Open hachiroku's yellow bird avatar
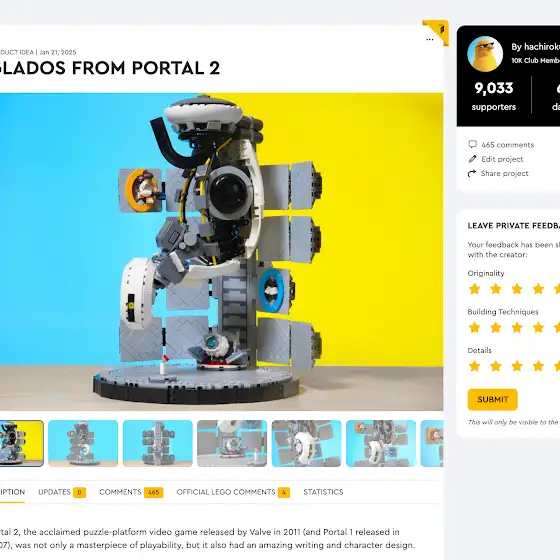Viewport: 560px width, 560px height. (485, 54)
